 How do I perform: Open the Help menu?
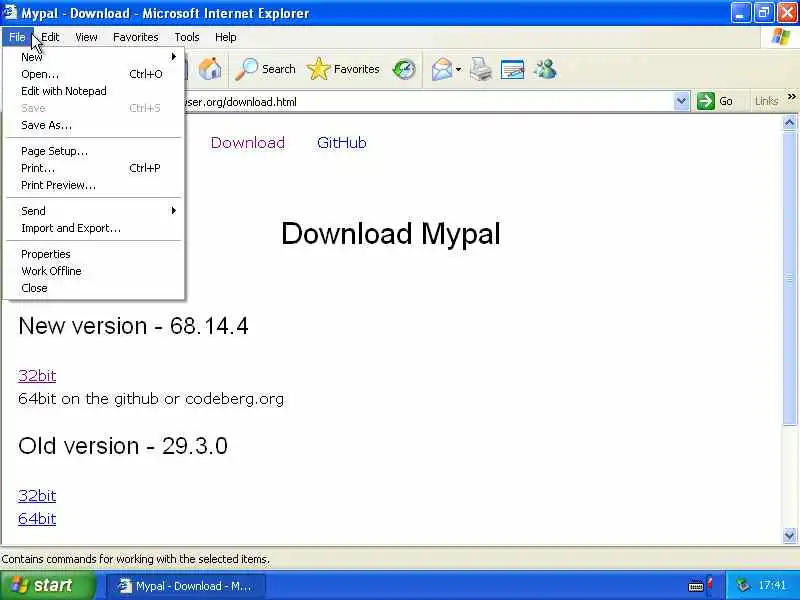[x=226, y=37]
